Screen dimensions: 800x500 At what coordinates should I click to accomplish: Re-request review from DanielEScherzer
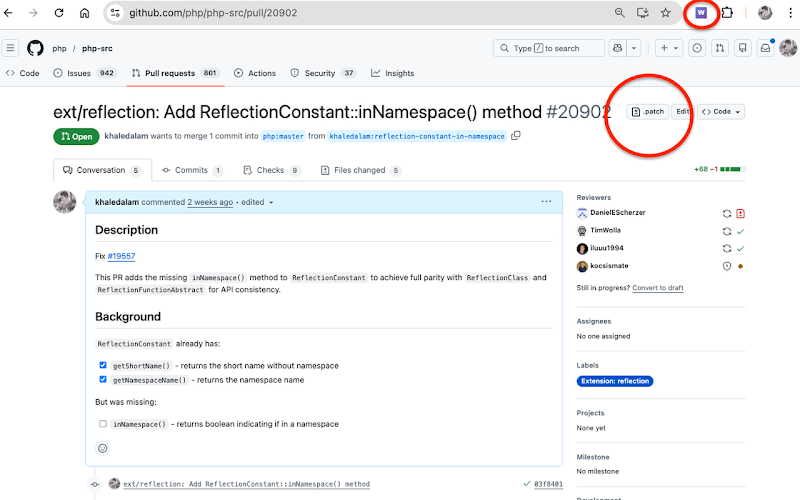coord(727,214)
